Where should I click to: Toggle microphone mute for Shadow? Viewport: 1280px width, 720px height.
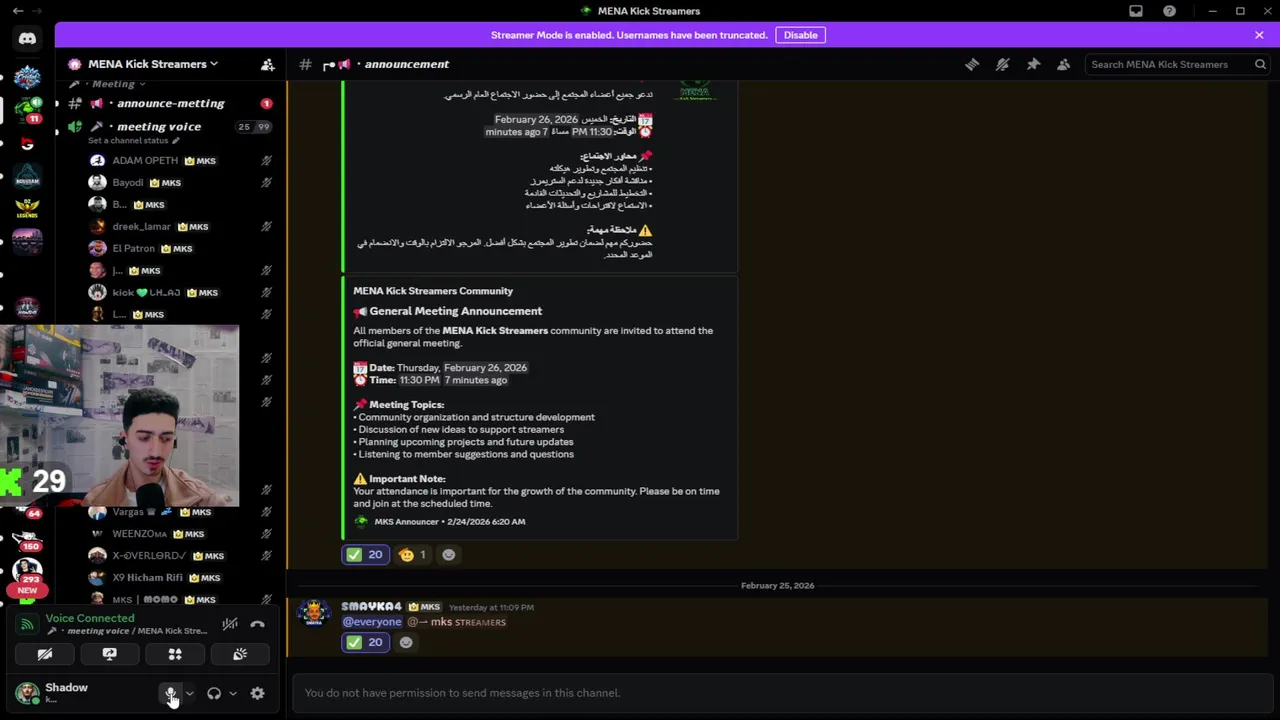click(x=170, y=693)
